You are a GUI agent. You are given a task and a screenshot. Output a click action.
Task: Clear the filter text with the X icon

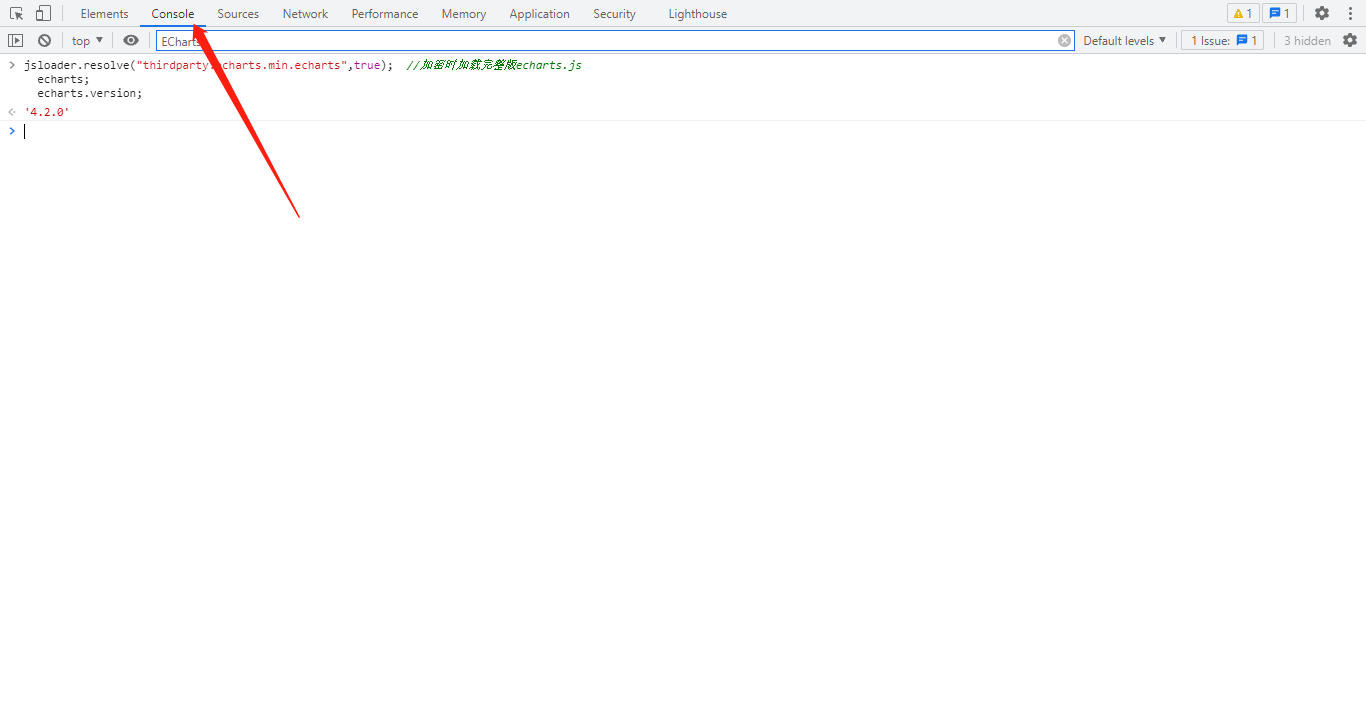tap(1064, 40)
